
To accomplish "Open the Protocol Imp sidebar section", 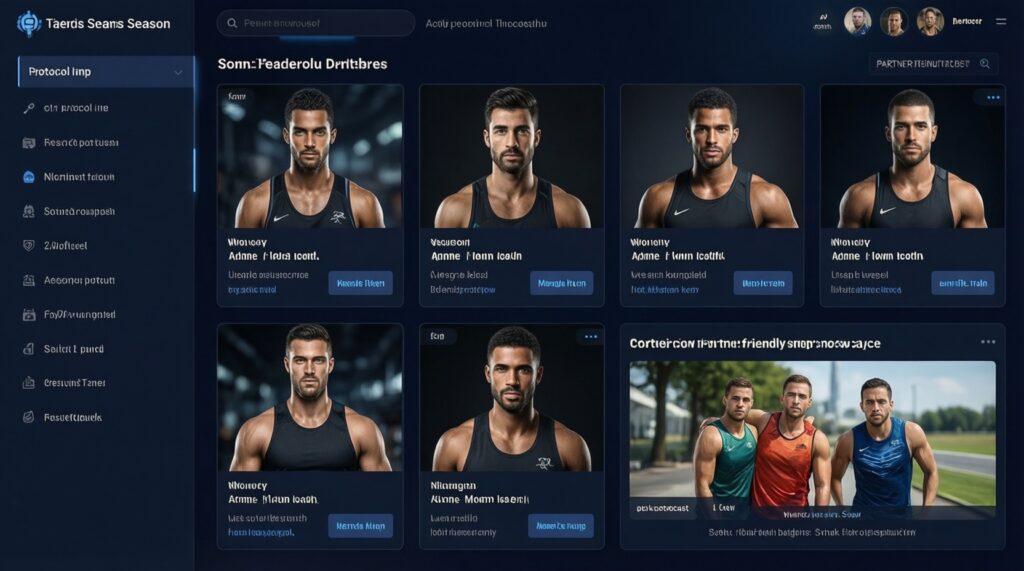I will (x=106, y=72).
